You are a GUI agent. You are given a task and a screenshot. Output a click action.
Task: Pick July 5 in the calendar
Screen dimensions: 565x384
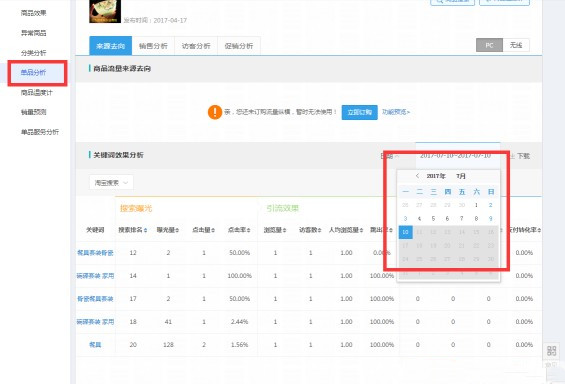(x=433, y=219)
